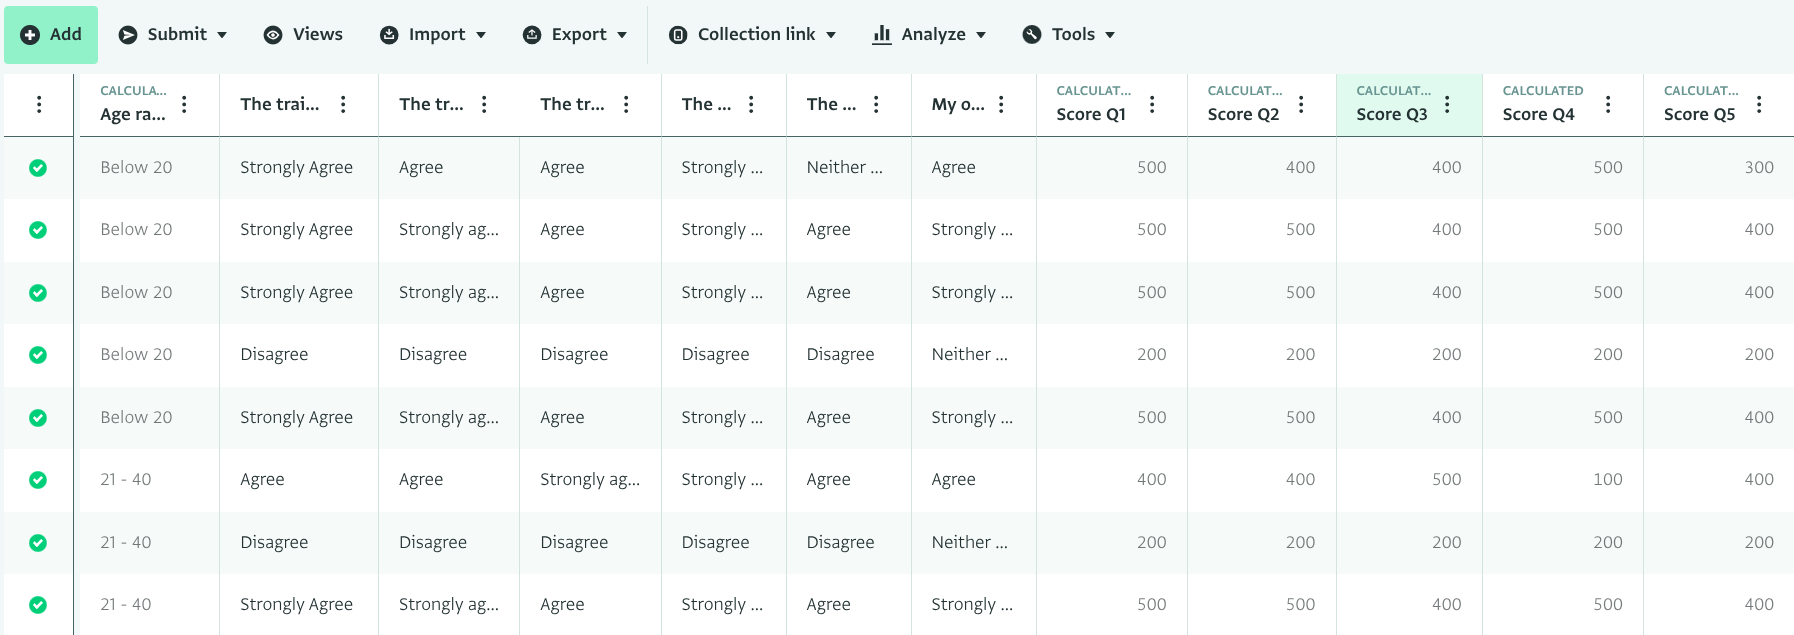Open the Views panel
The width and height of the screenshot is (1794, 635).
tap(303, 35)
